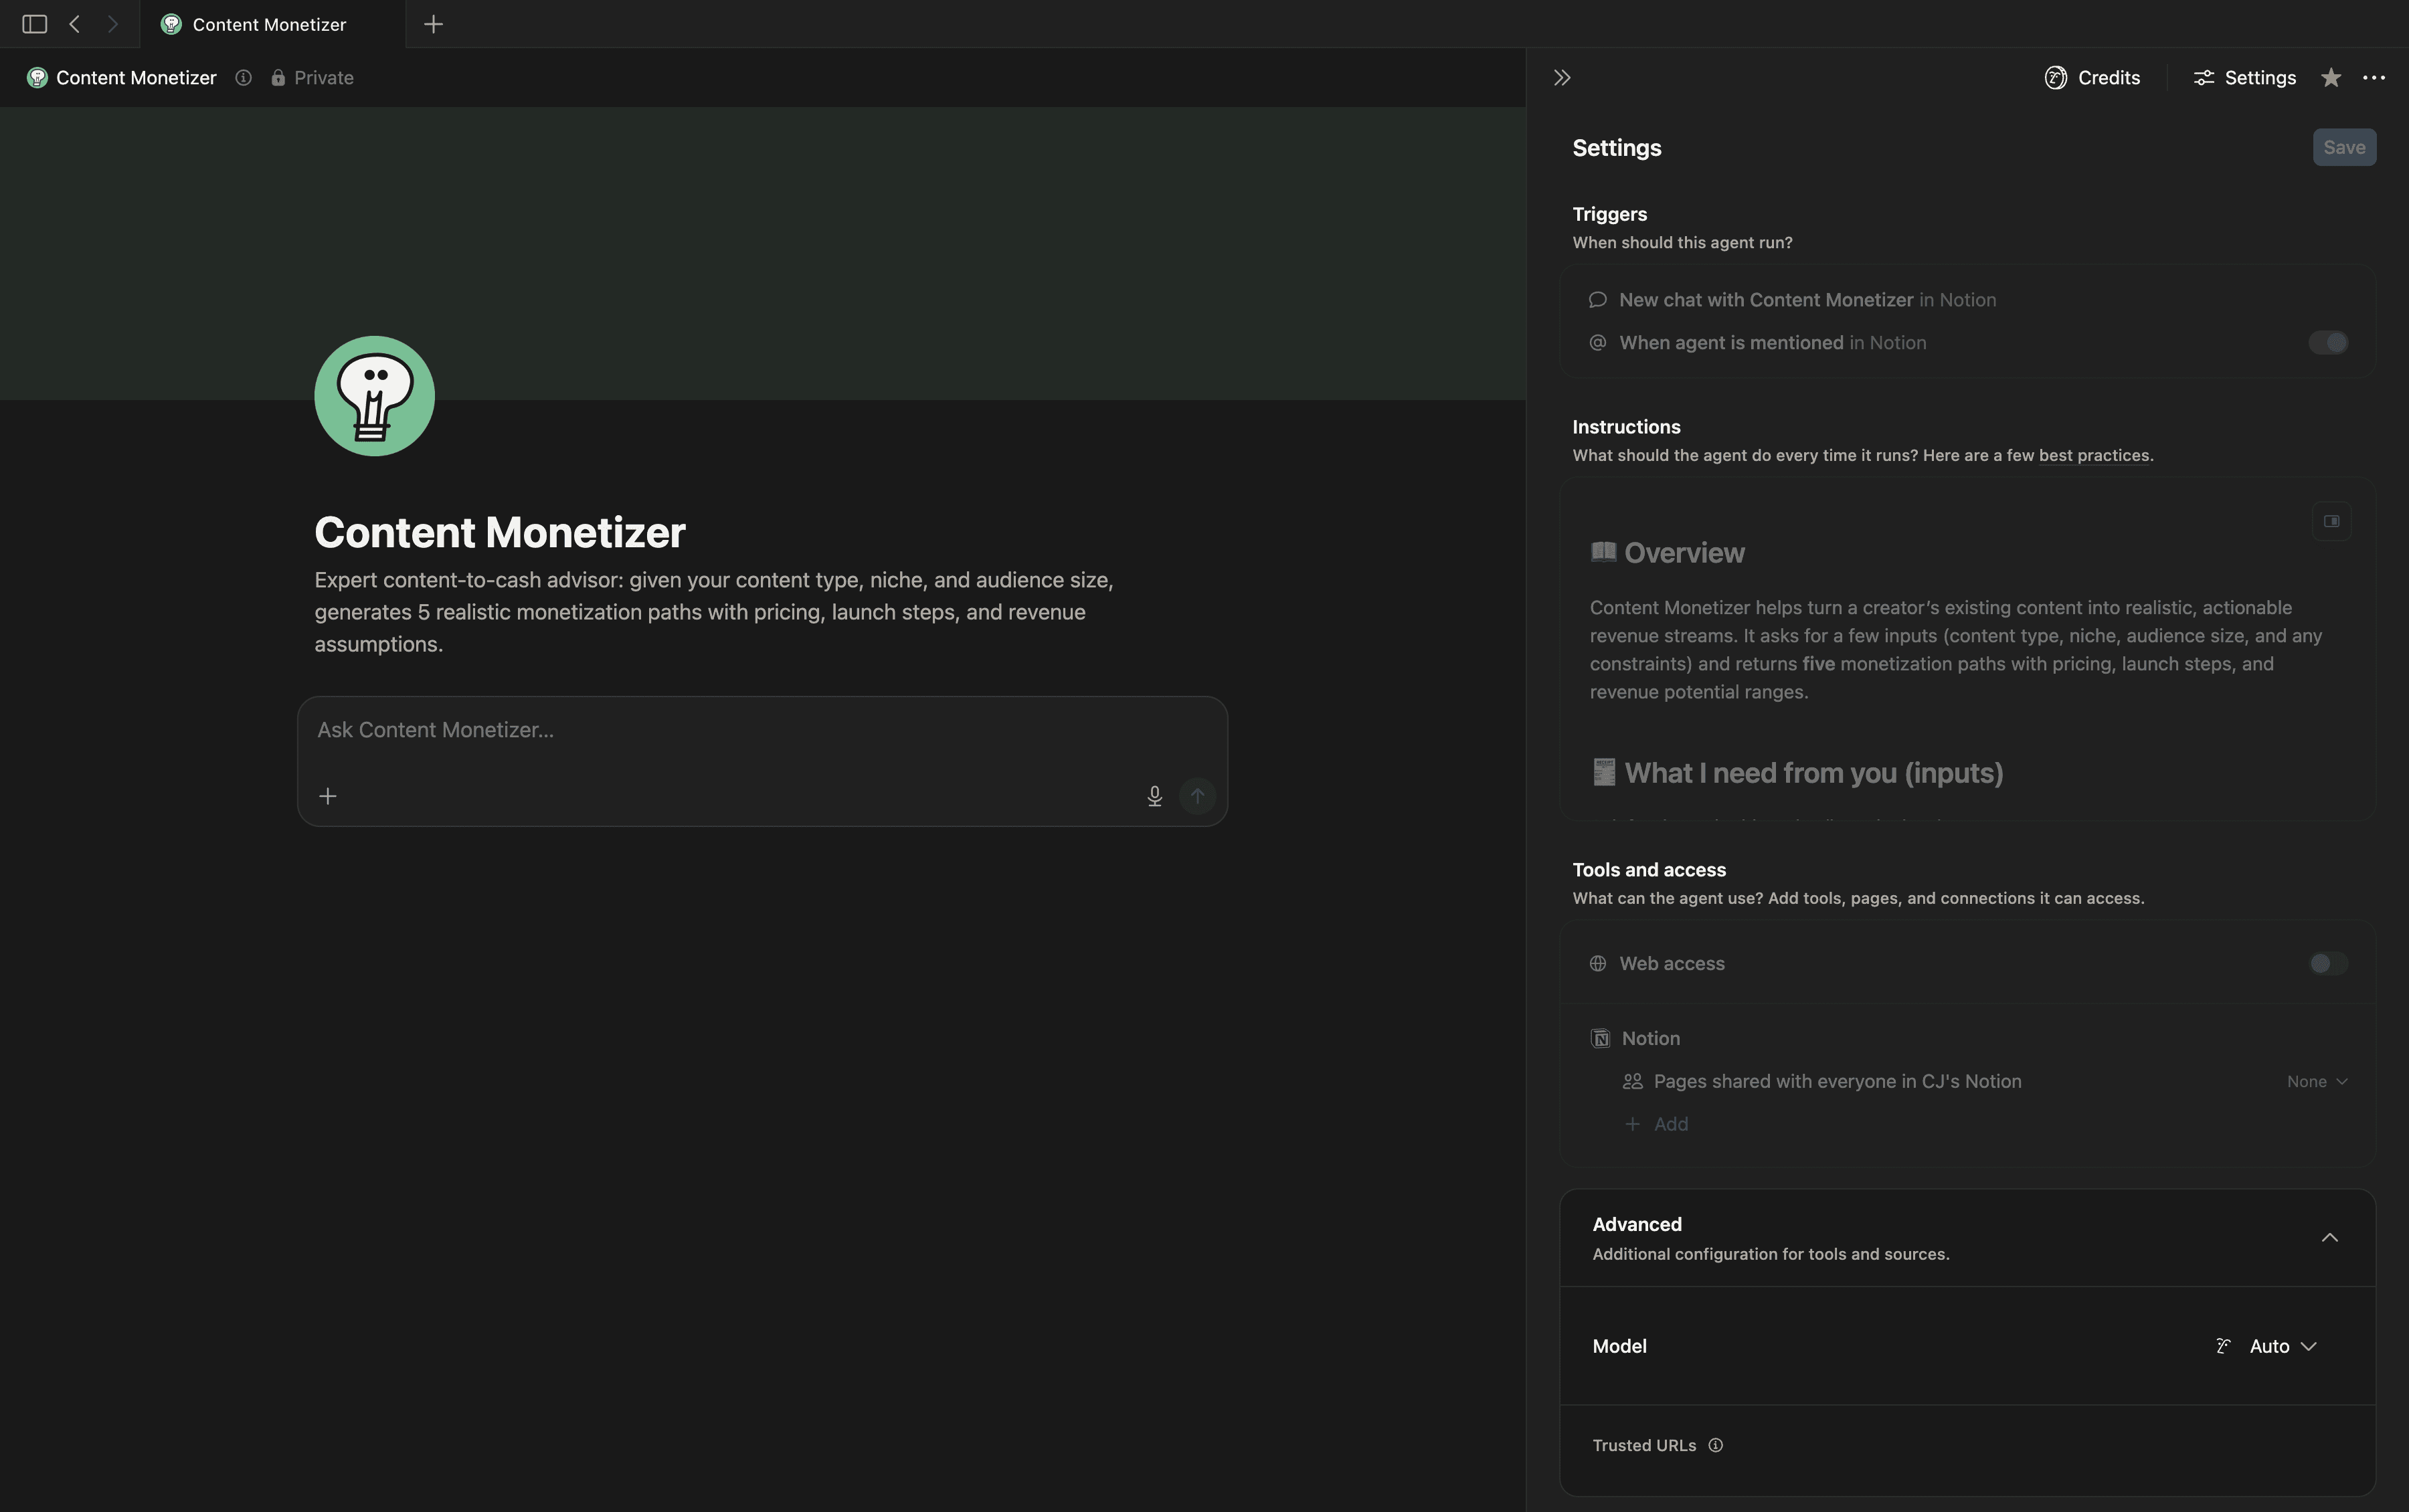Click the Save button

(2344, 148)
